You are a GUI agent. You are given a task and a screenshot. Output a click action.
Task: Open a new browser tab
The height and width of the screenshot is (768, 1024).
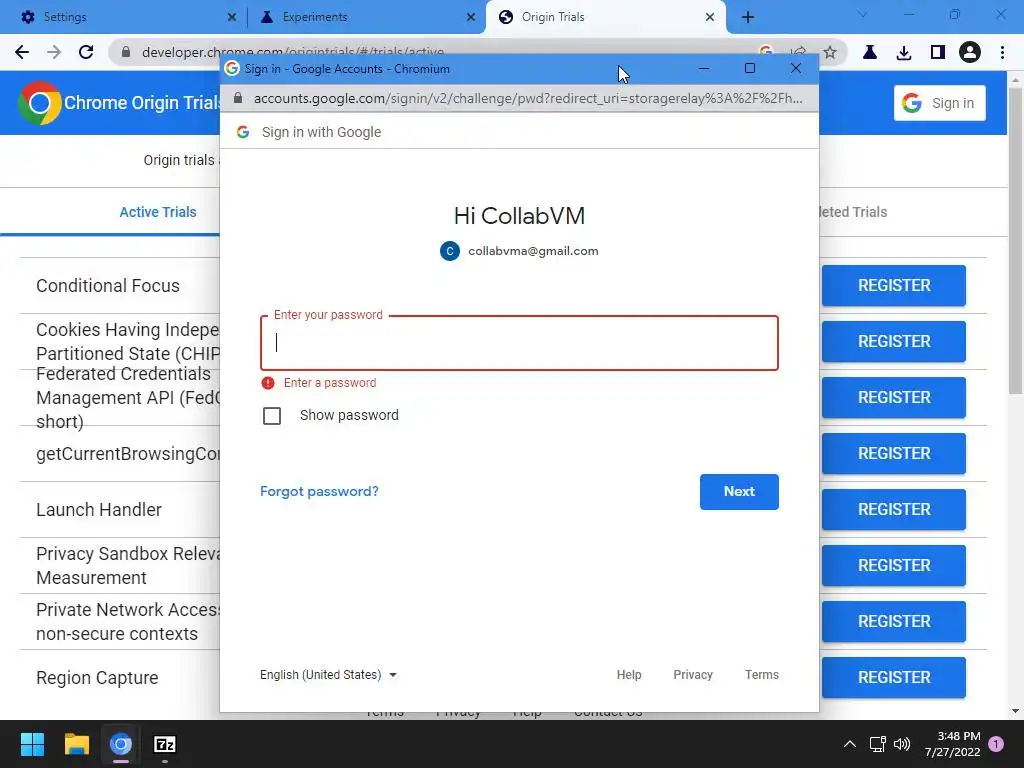pyautogui.click(x=748, y=18)
